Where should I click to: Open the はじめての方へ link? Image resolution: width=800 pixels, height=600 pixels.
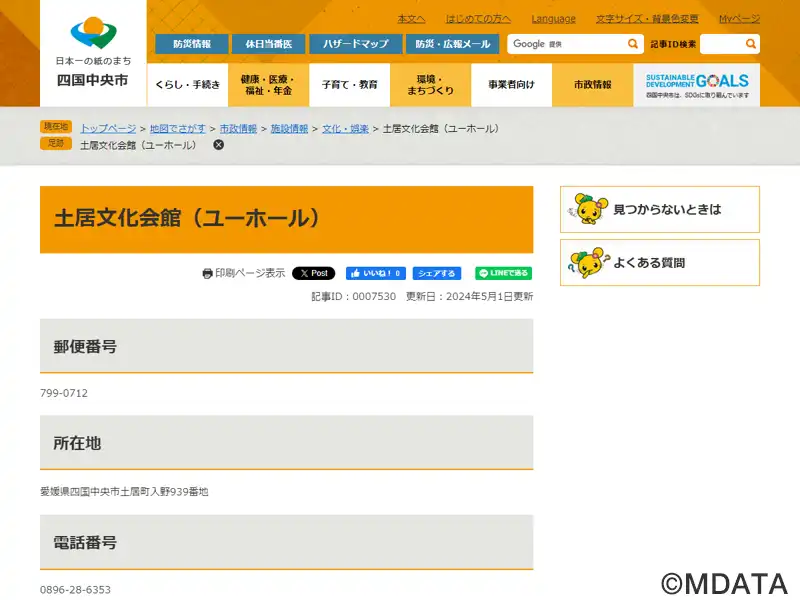478,19
